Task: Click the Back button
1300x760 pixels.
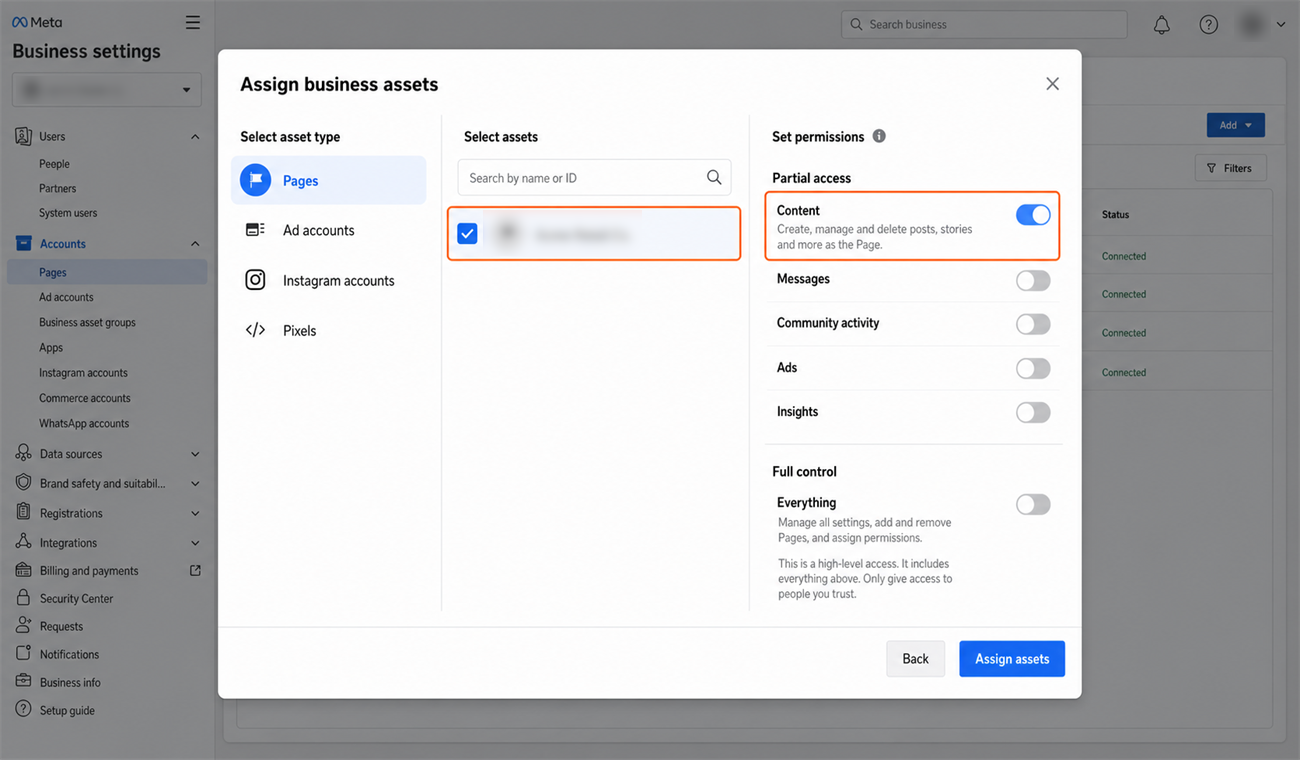Action: 915,659
